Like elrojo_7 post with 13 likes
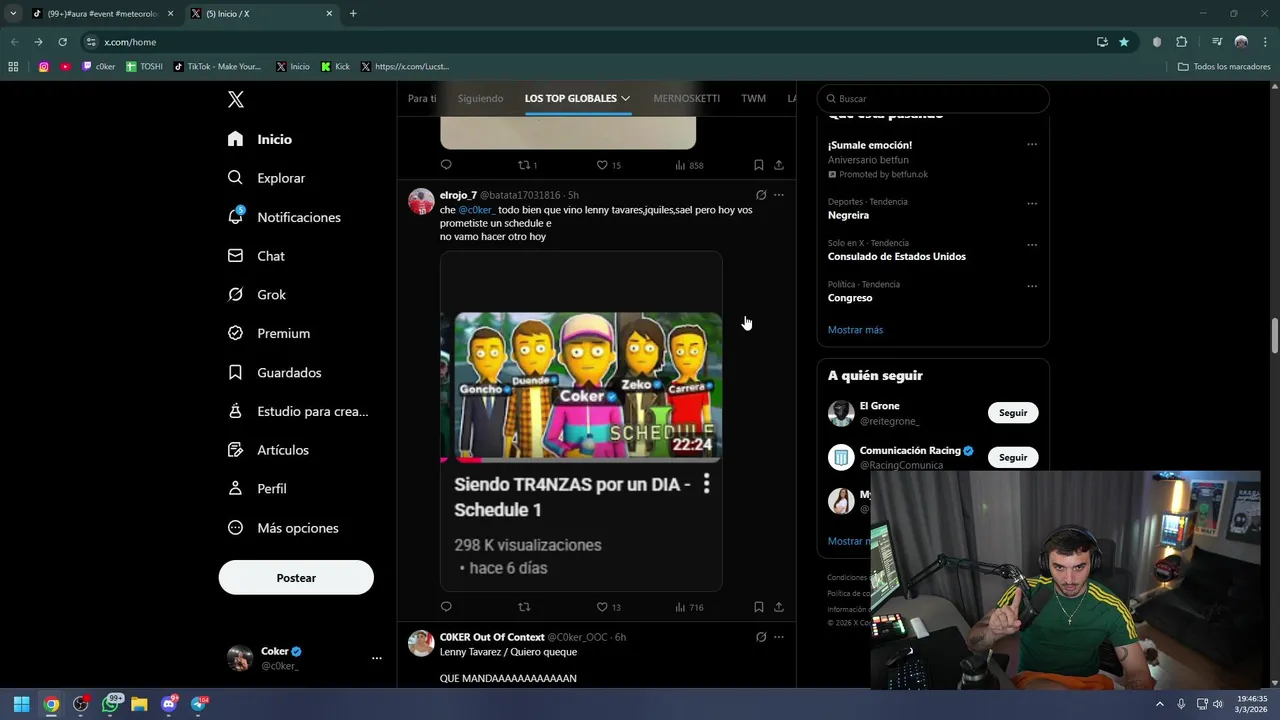This screenshot has height=720, width=1280. [608, 607]
